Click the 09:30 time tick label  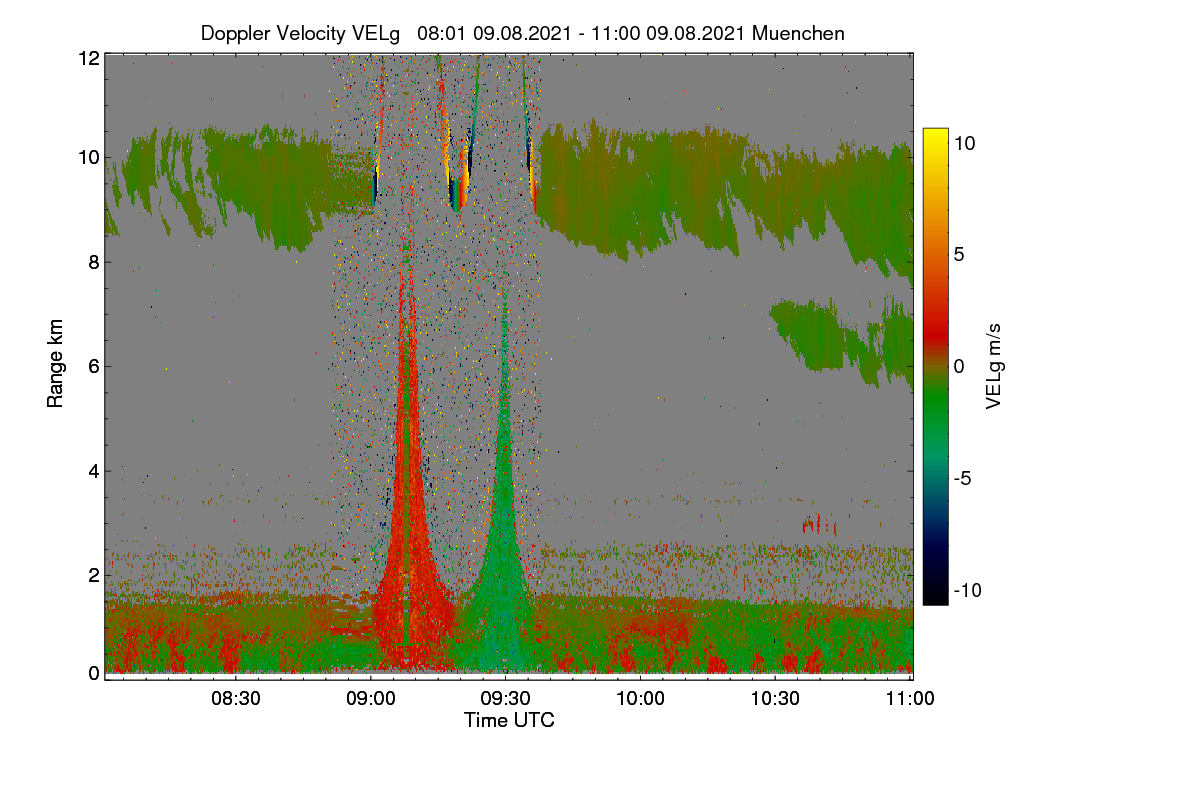[506, 699]
